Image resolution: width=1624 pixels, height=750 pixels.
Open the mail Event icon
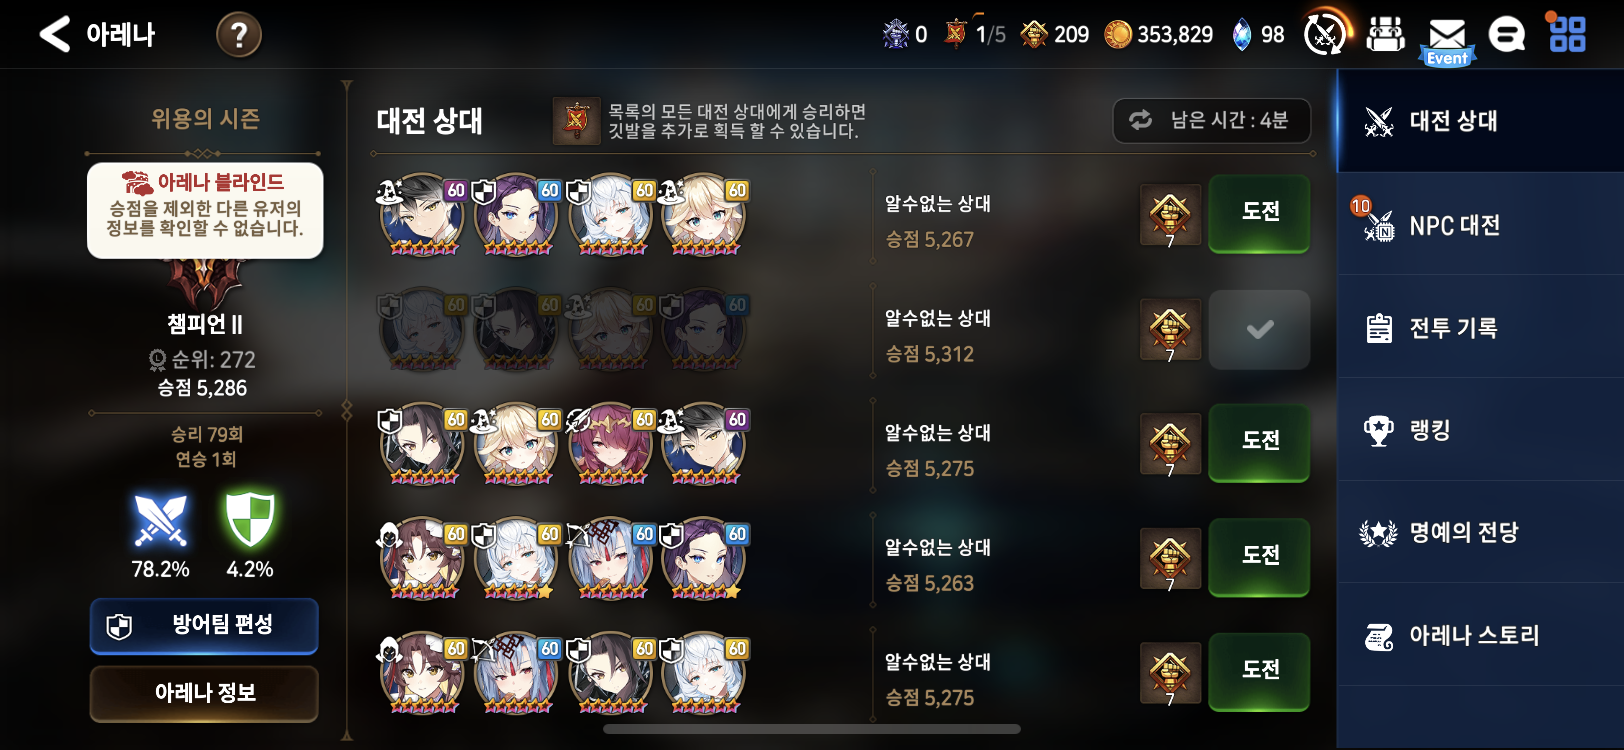click(x=1447, y=40)
